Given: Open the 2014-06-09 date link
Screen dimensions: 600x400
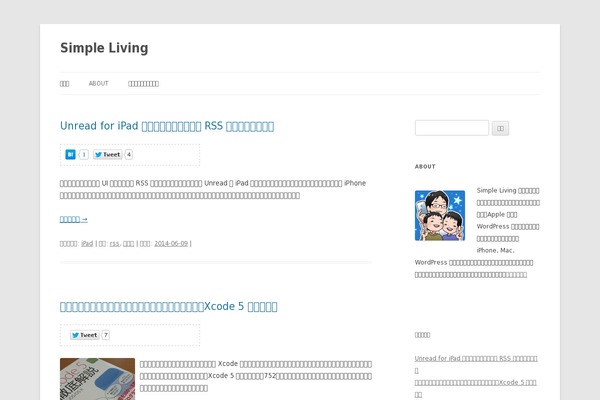Looking at the screenshot, I should (171, 243).
